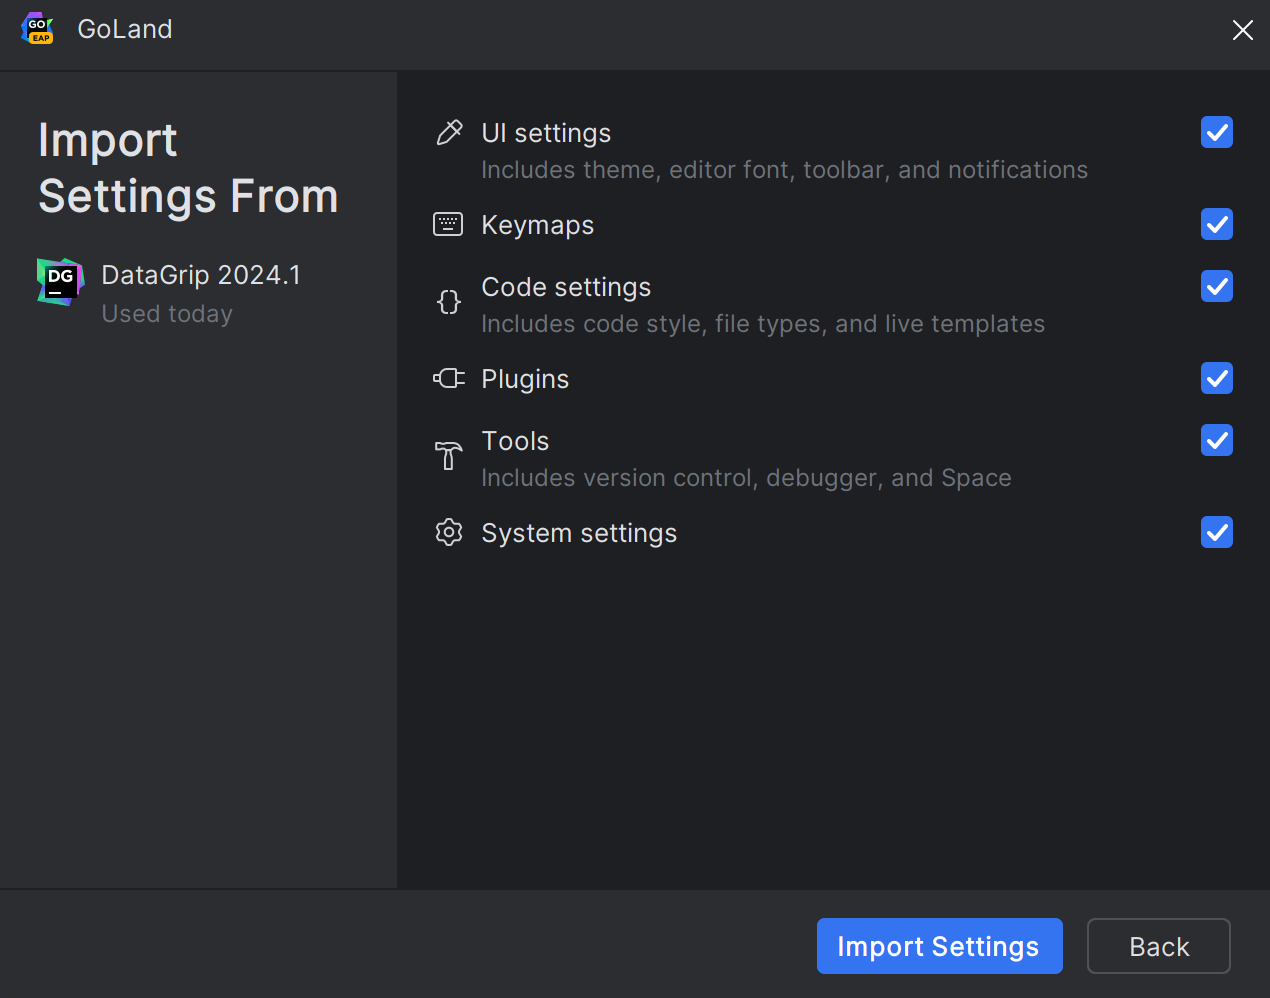Viewport: 1270px width, 998px height.
Task: Close the Import Settings dialog
Action: coord(1242,30)
